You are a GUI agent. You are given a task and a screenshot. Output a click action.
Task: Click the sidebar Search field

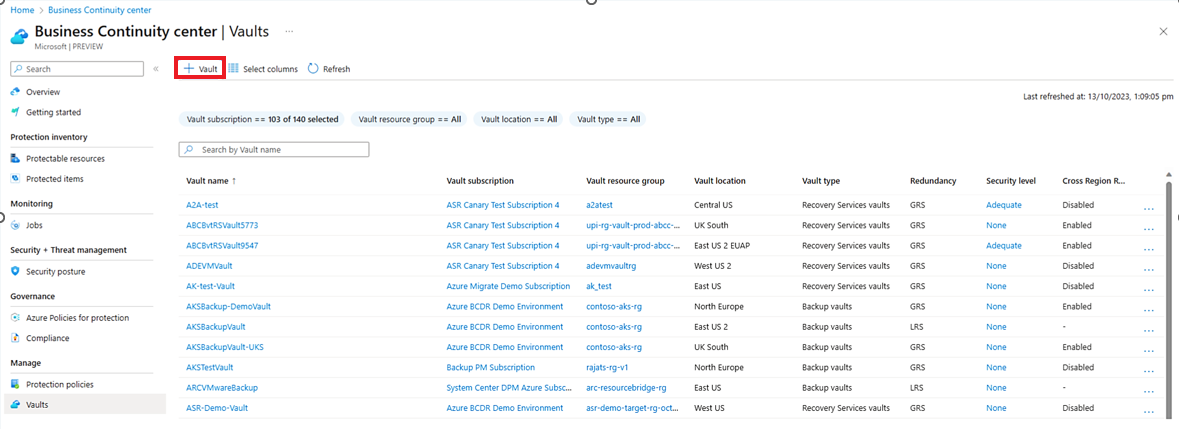pyautogui.click(x=77, y=68)
